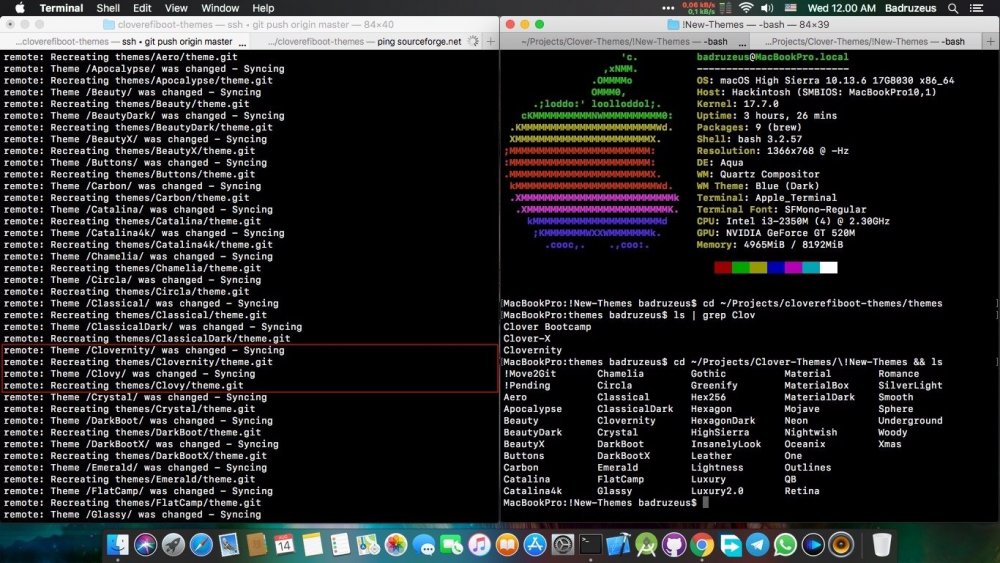This screenshot has height=563, width=1000.
Task: Open Android Studio icon in dock
Action: pos(646,545)
